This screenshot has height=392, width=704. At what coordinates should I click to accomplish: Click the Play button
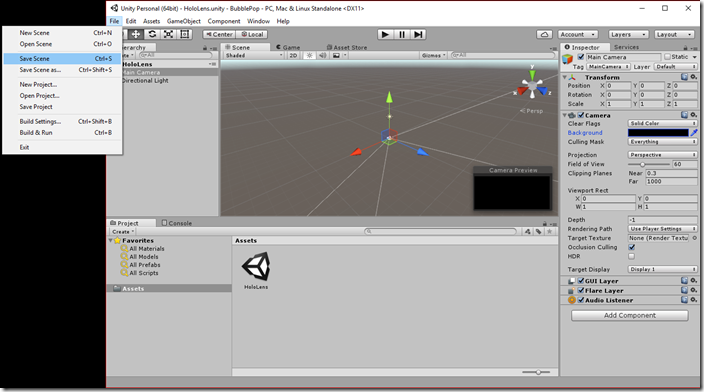click(385, 34)
